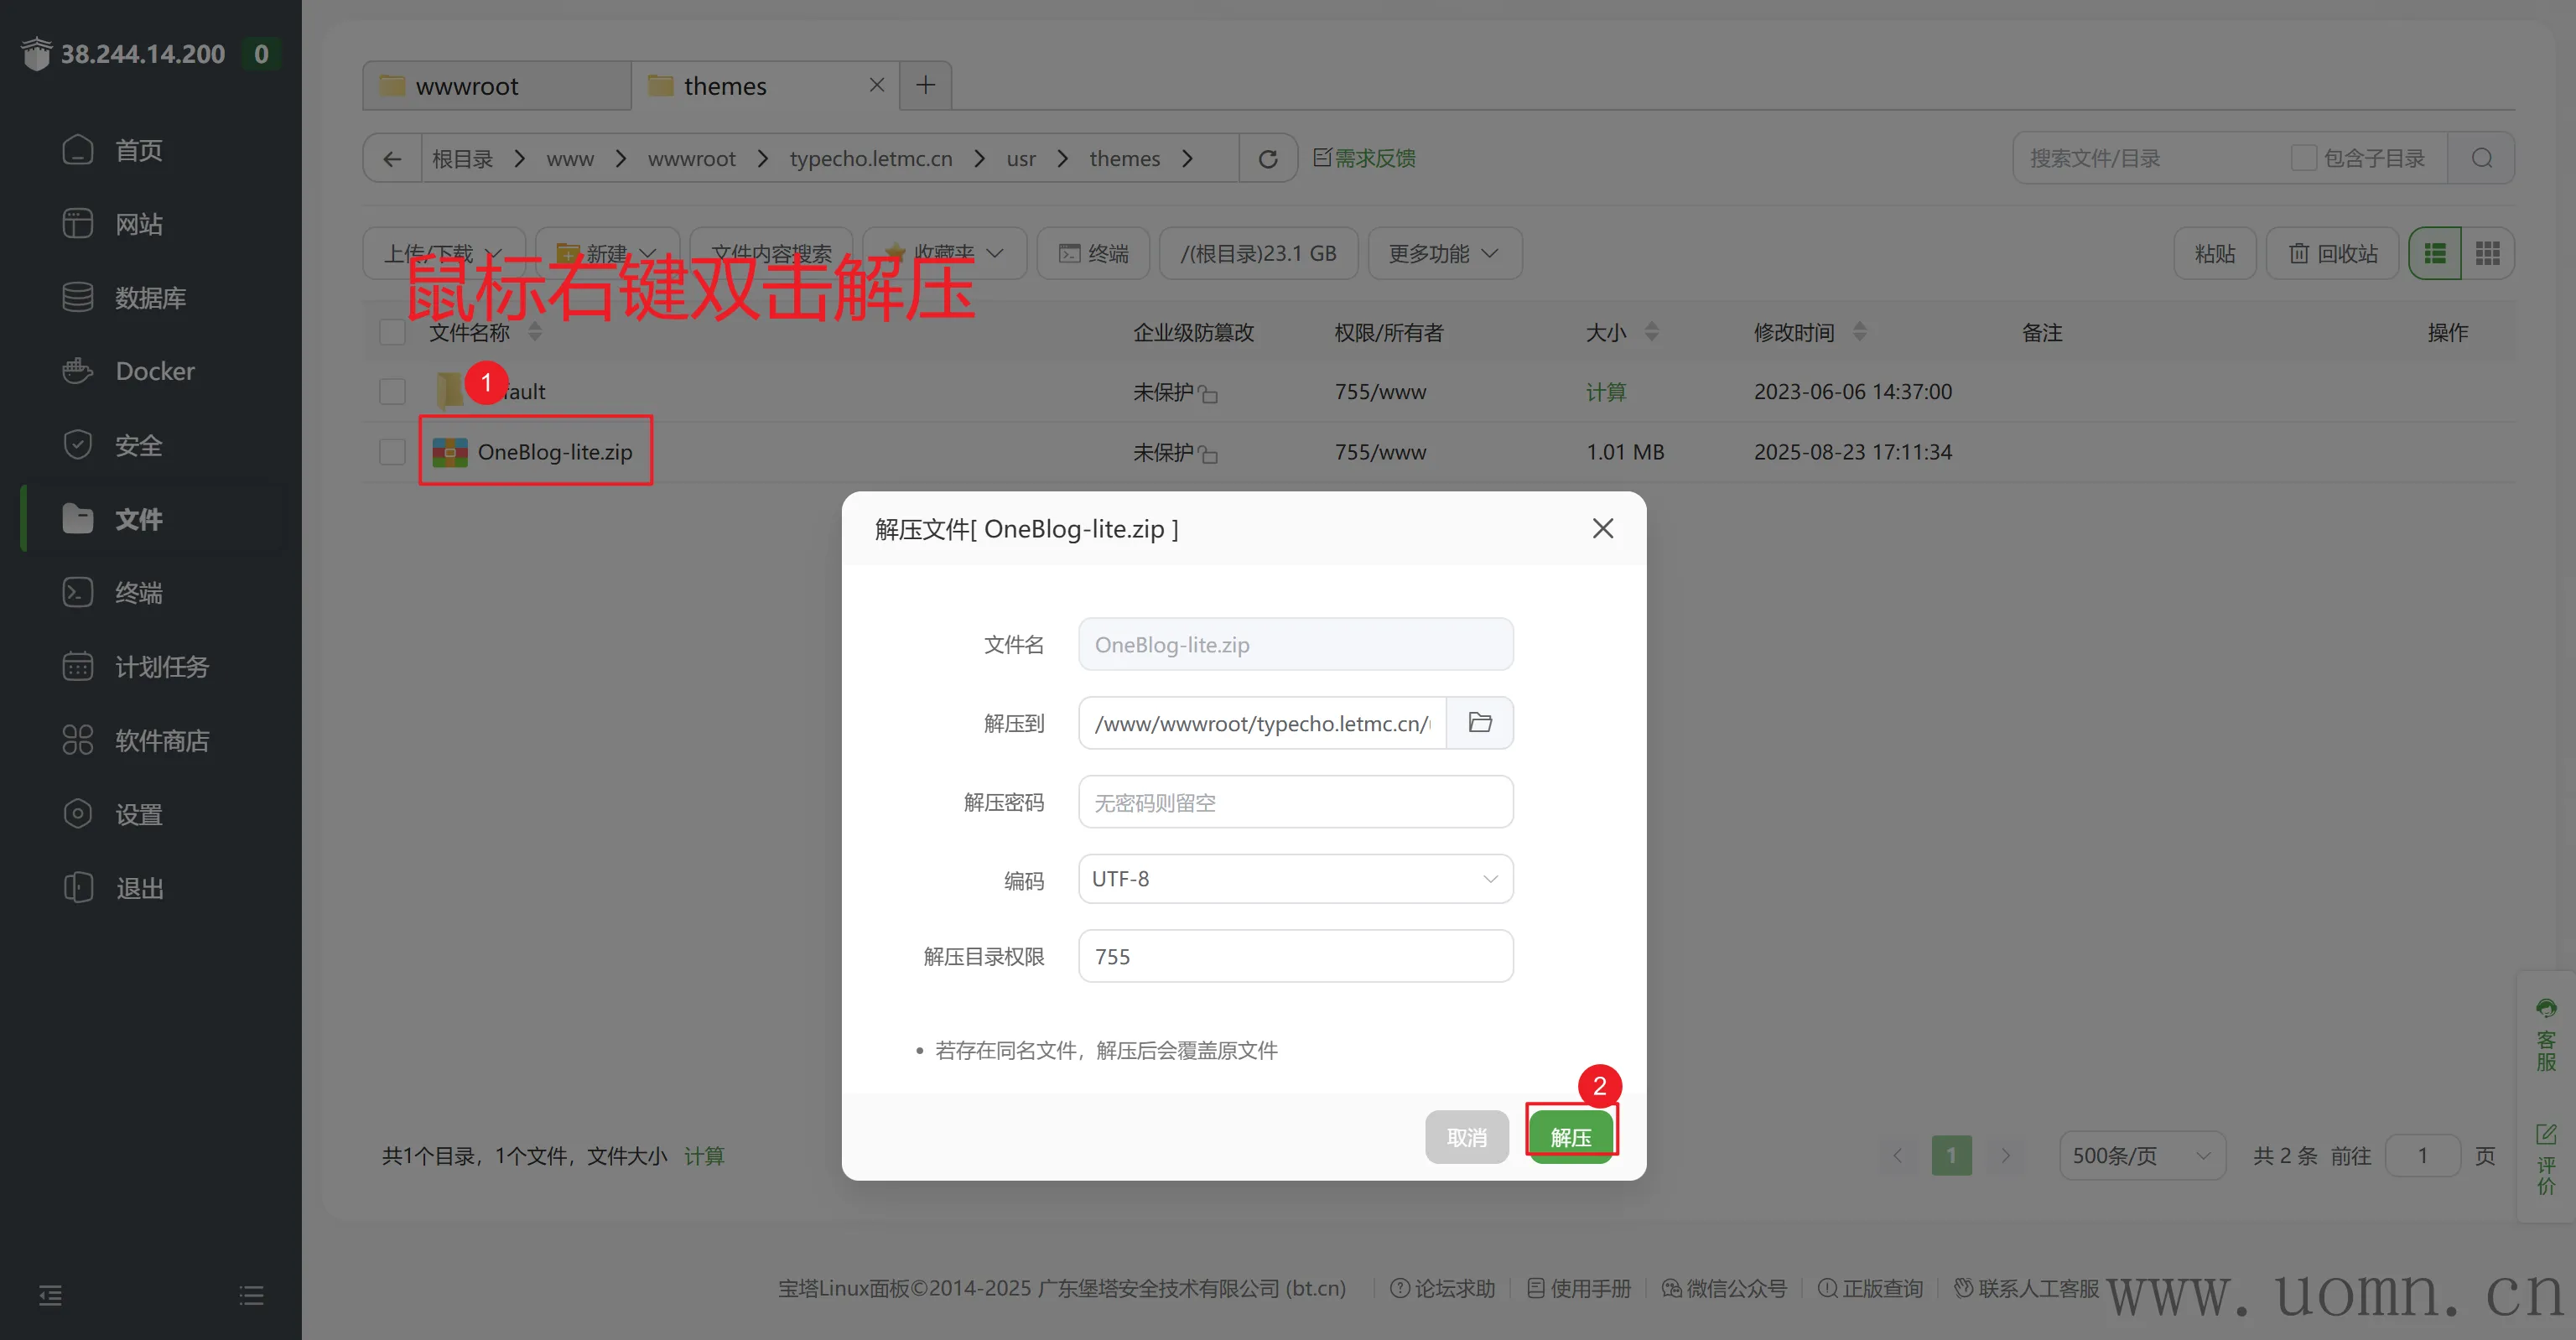Click the refresh icon in the path bar
This screenshot has height=1340, width=2576.
point(1267,158)
